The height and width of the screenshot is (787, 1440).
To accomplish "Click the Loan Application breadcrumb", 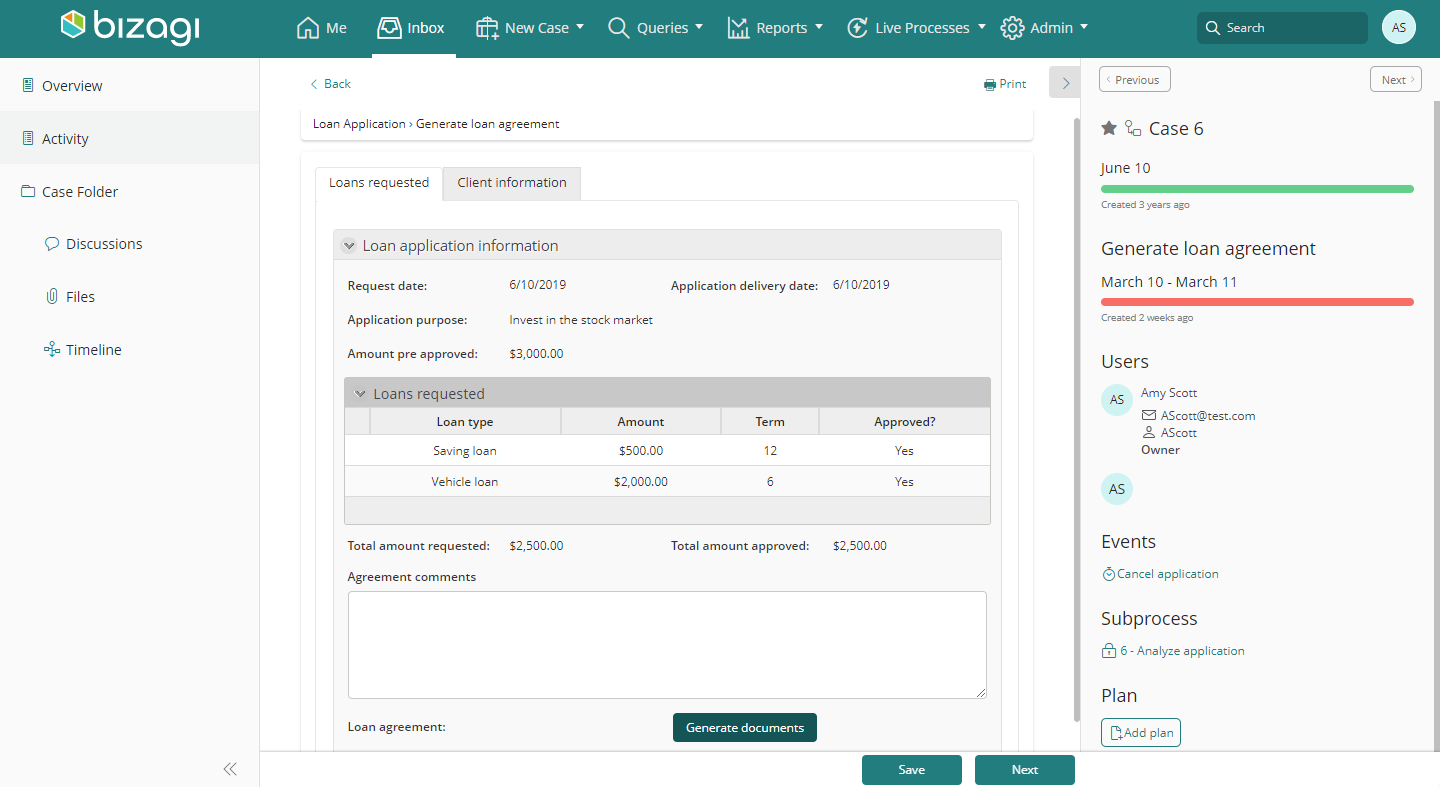I will click(x=359, y=124).
